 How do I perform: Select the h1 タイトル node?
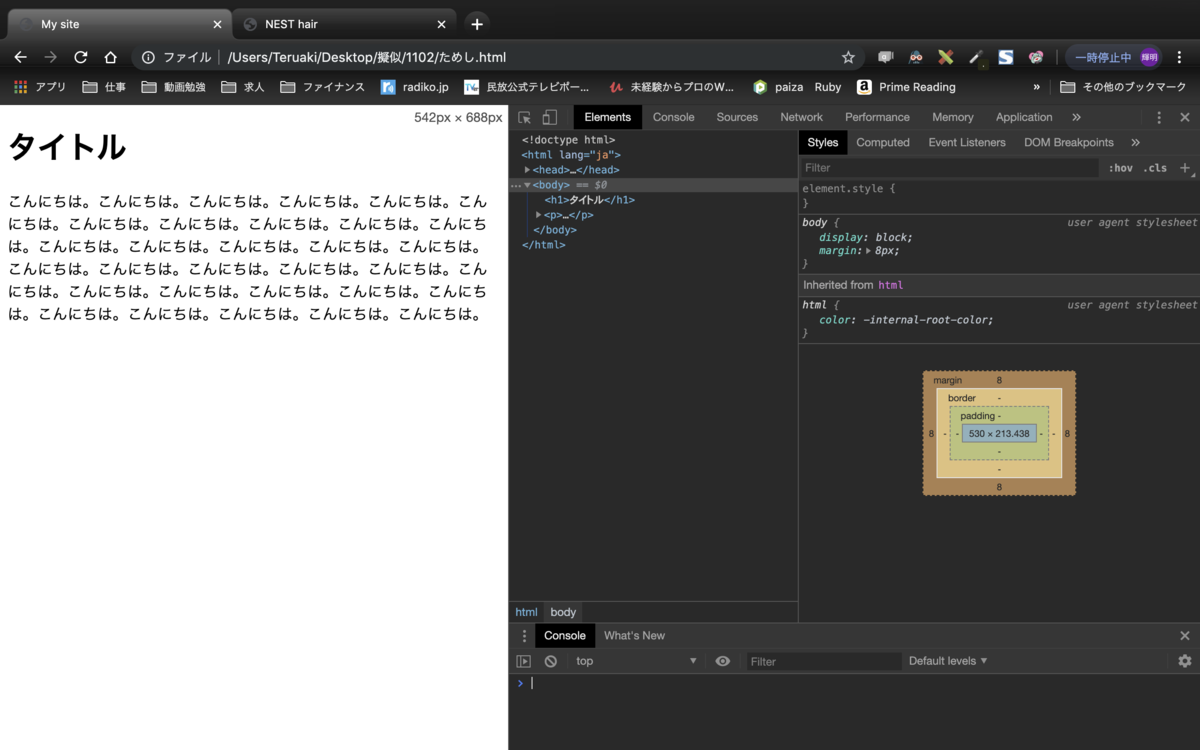pyautogui.click(x=589, y=200)
